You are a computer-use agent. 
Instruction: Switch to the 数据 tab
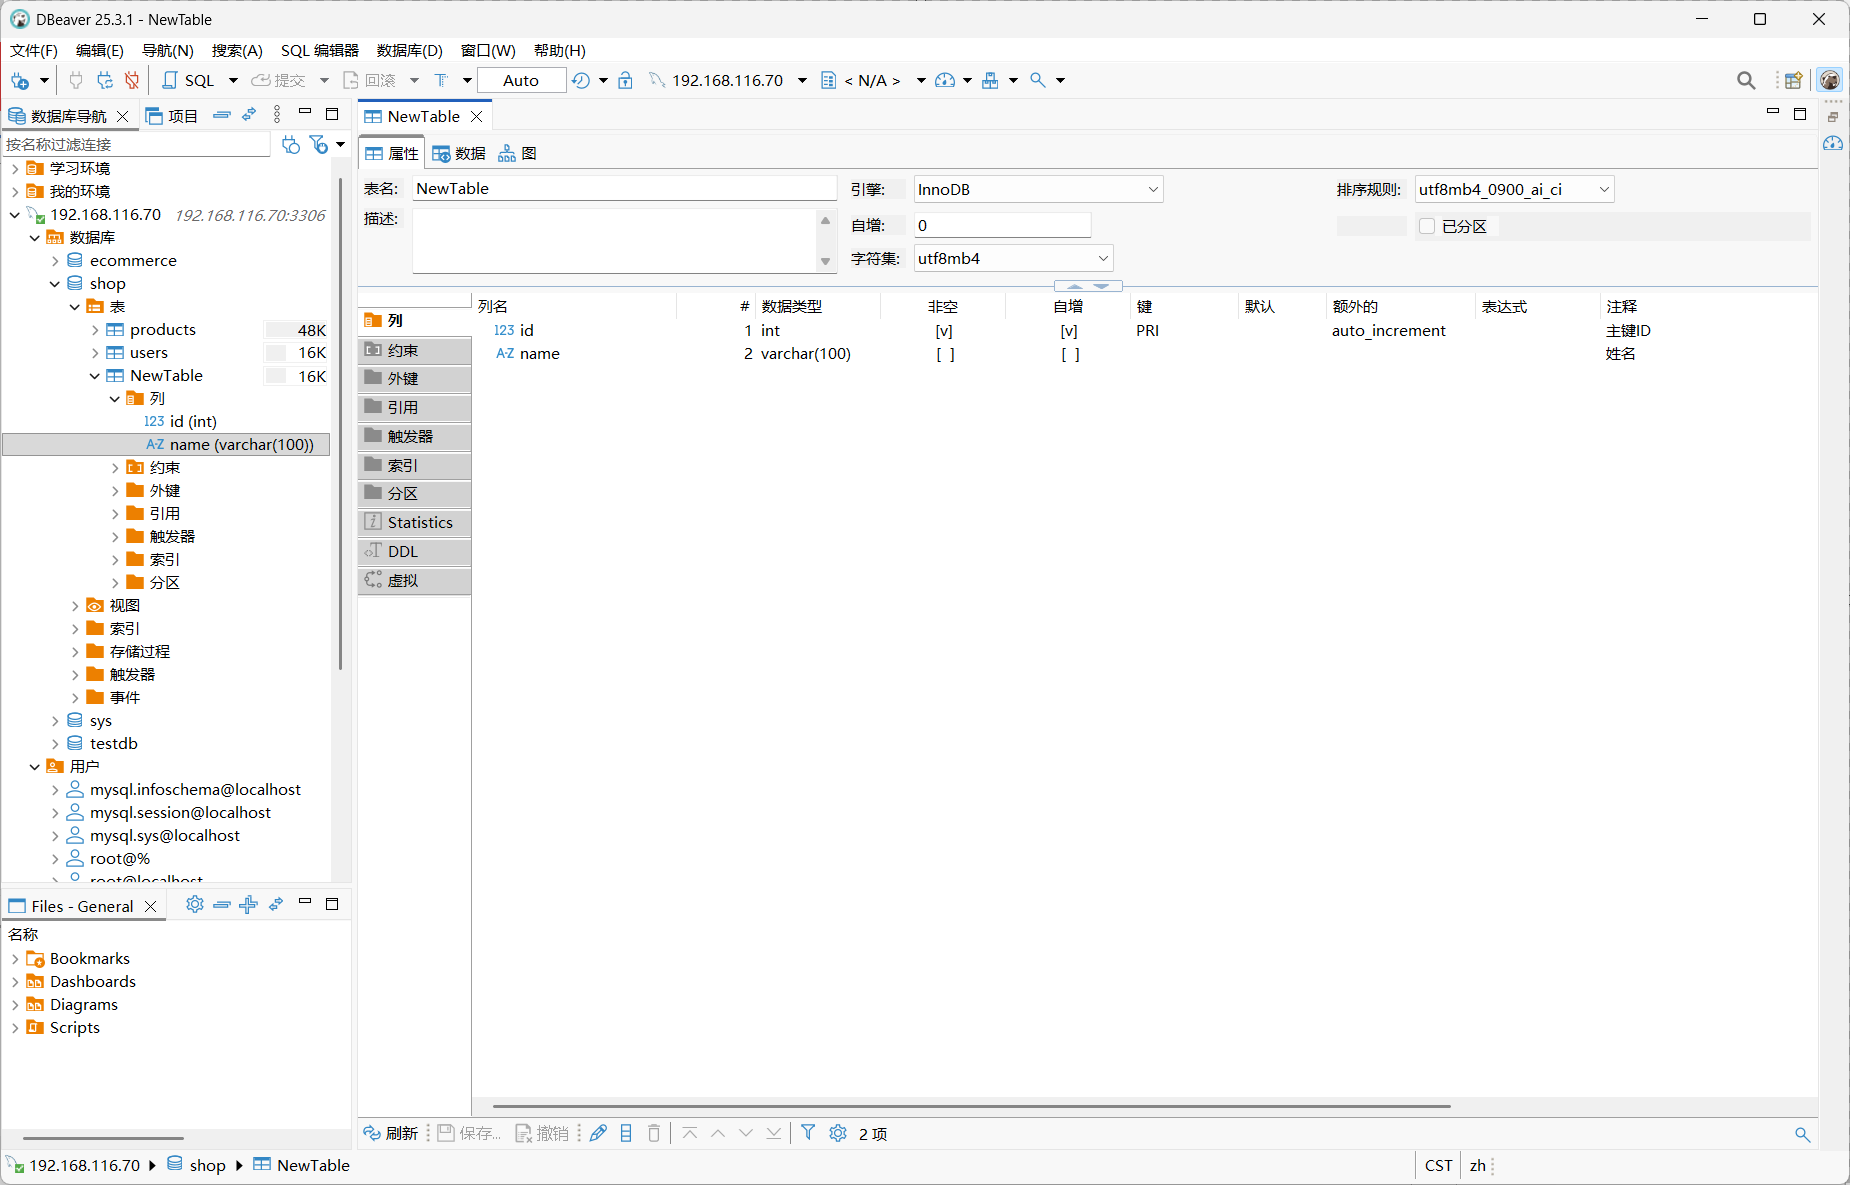click(x=459, y=153)
